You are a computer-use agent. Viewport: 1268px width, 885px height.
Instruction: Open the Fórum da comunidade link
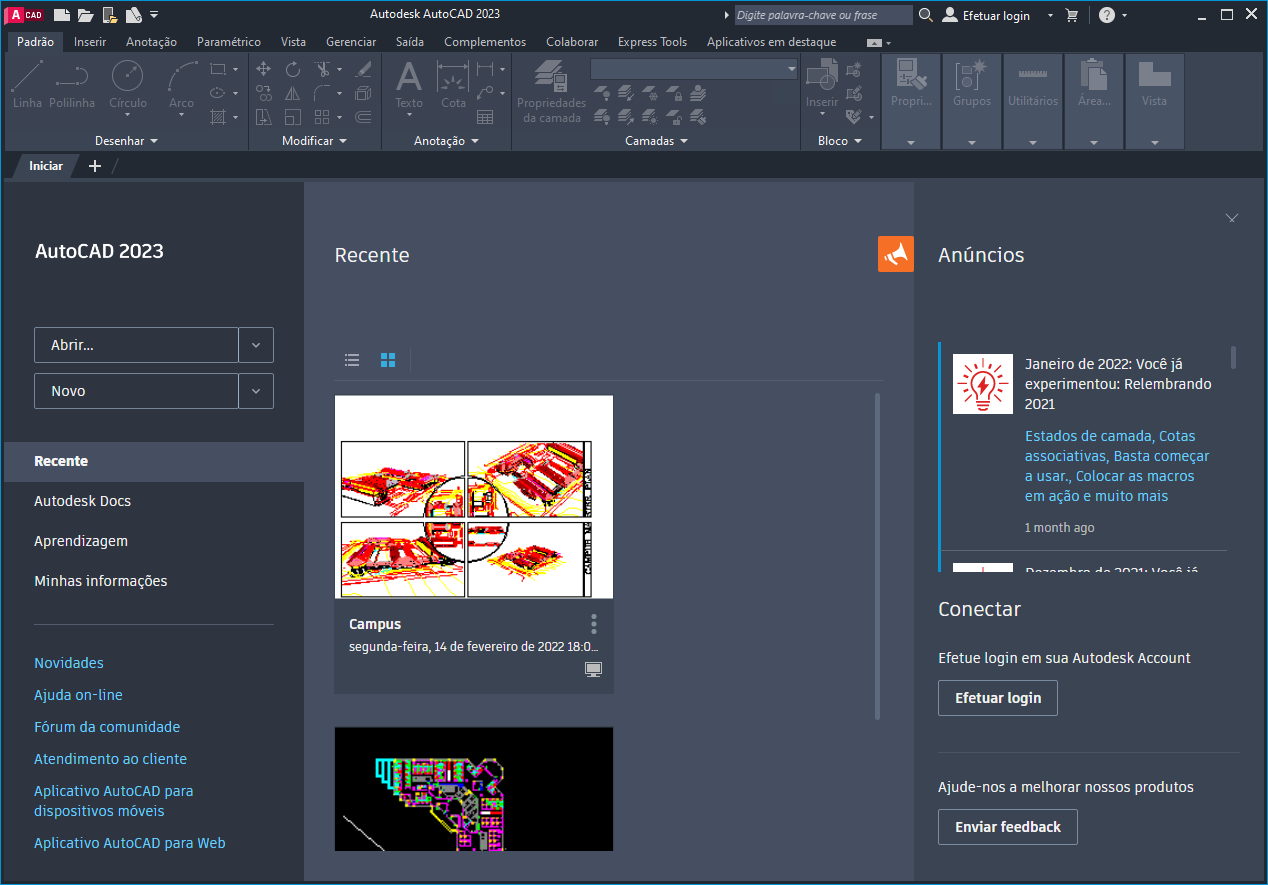[x=107, y=727]
